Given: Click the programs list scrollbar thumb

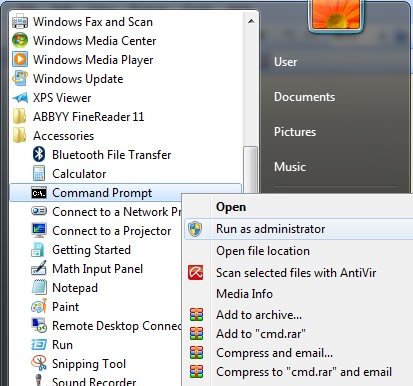Looking at the screenshot, I should click(x=251, y=170).
